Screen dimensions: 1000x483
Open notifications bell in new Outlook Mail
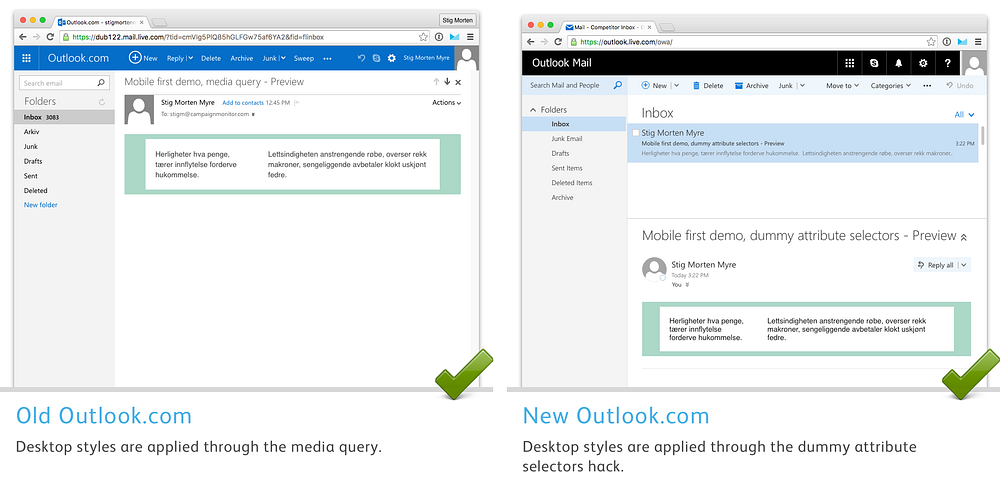coord(899,63)
